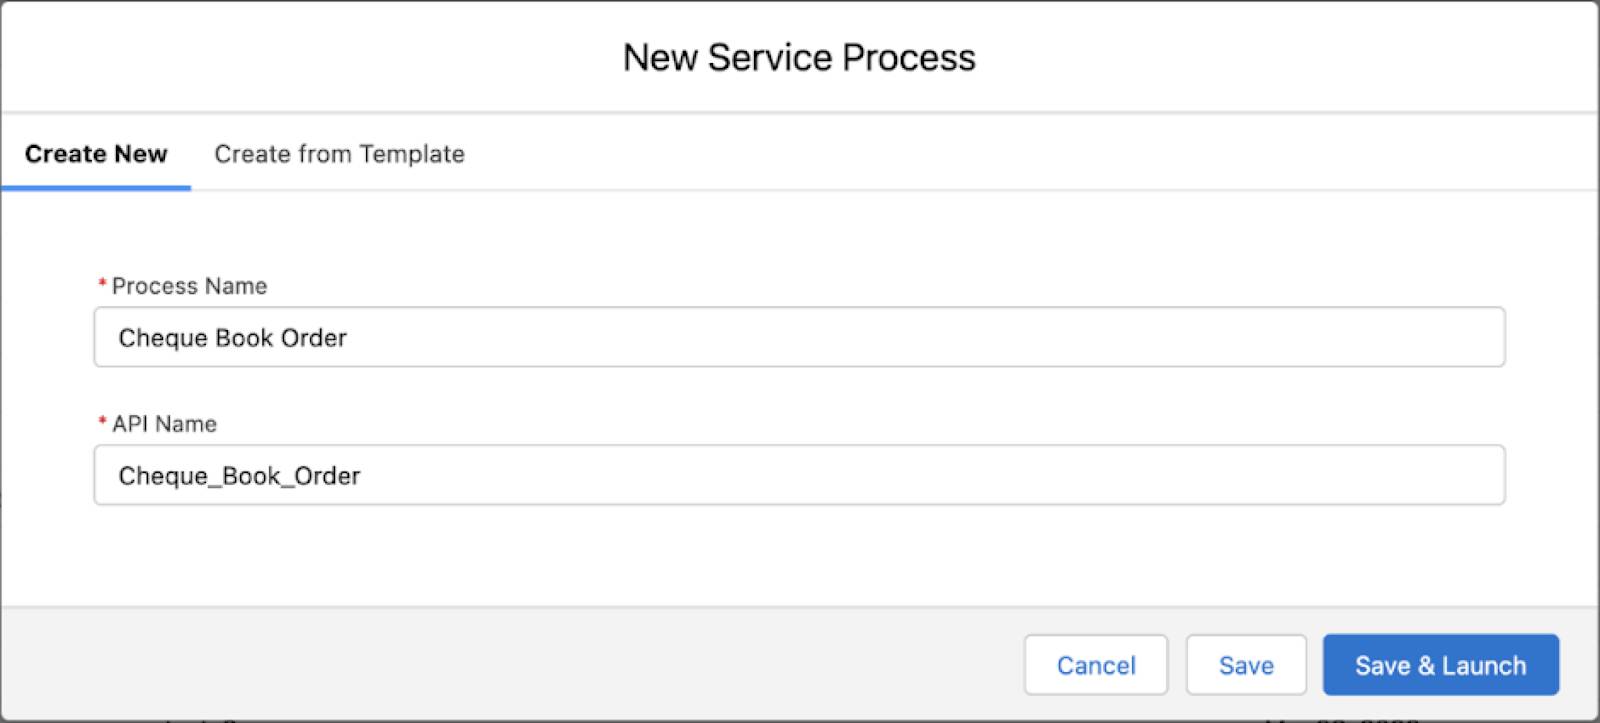Image resolution: width=1600 pixels, height=723 pixels.
Task: Click the Save & Launch button
Action: [1440, 664]
